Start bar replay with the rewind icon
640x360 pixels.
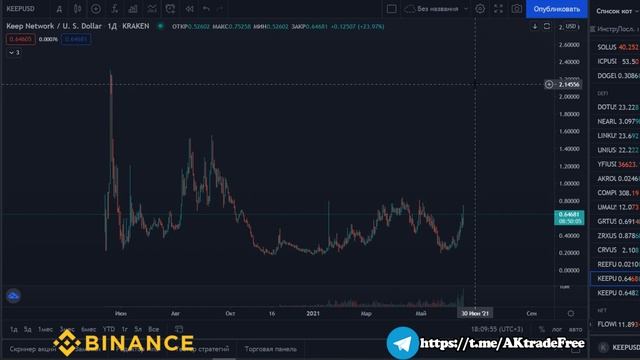tap(189, 9)
